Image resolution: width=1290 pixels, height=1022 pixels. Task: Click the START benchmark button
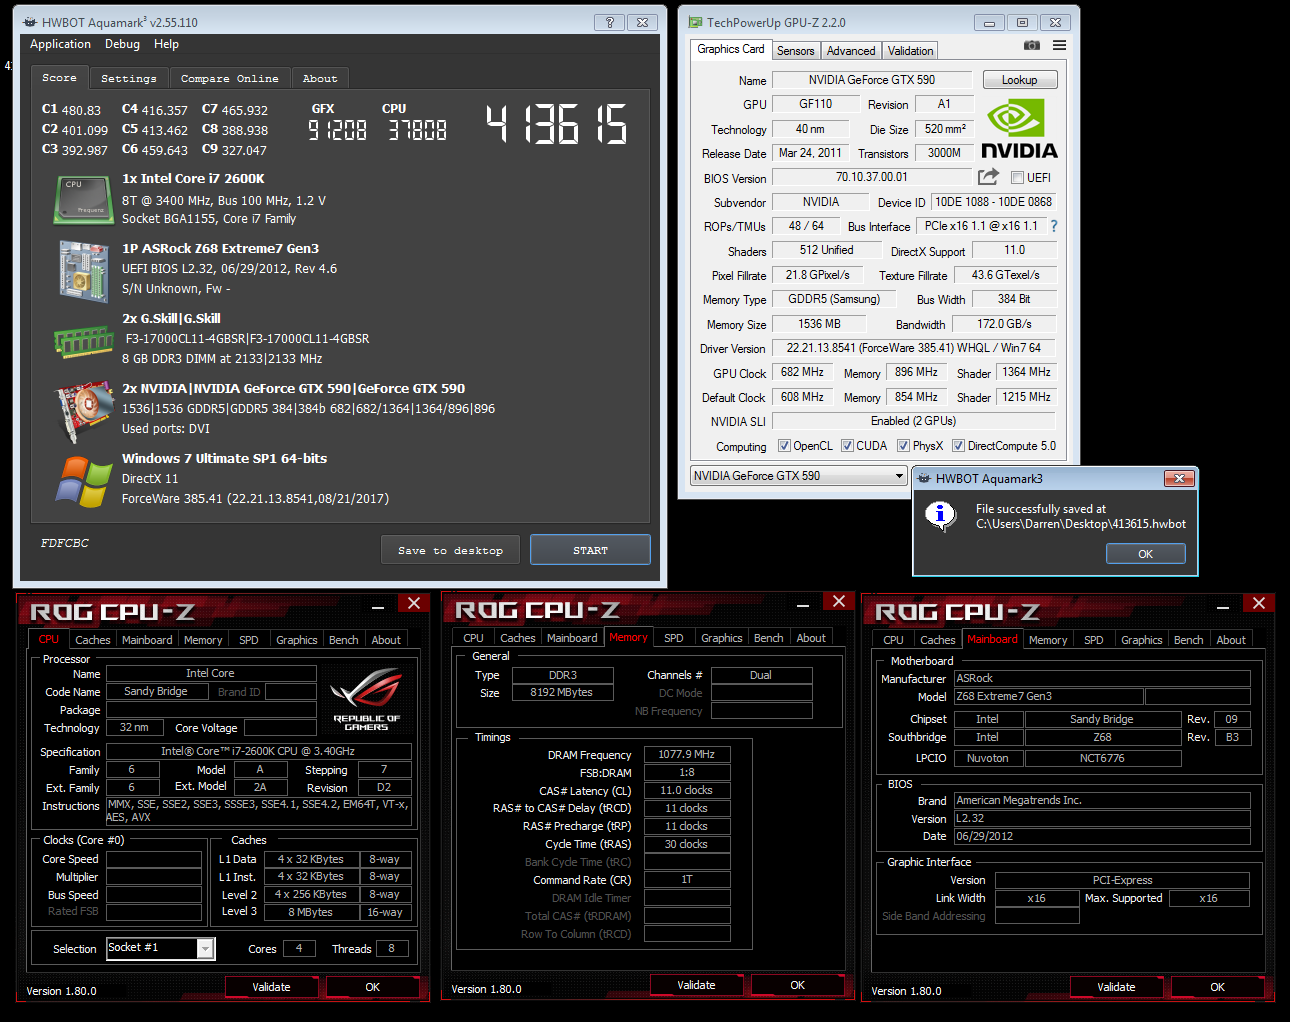(590, 550)
